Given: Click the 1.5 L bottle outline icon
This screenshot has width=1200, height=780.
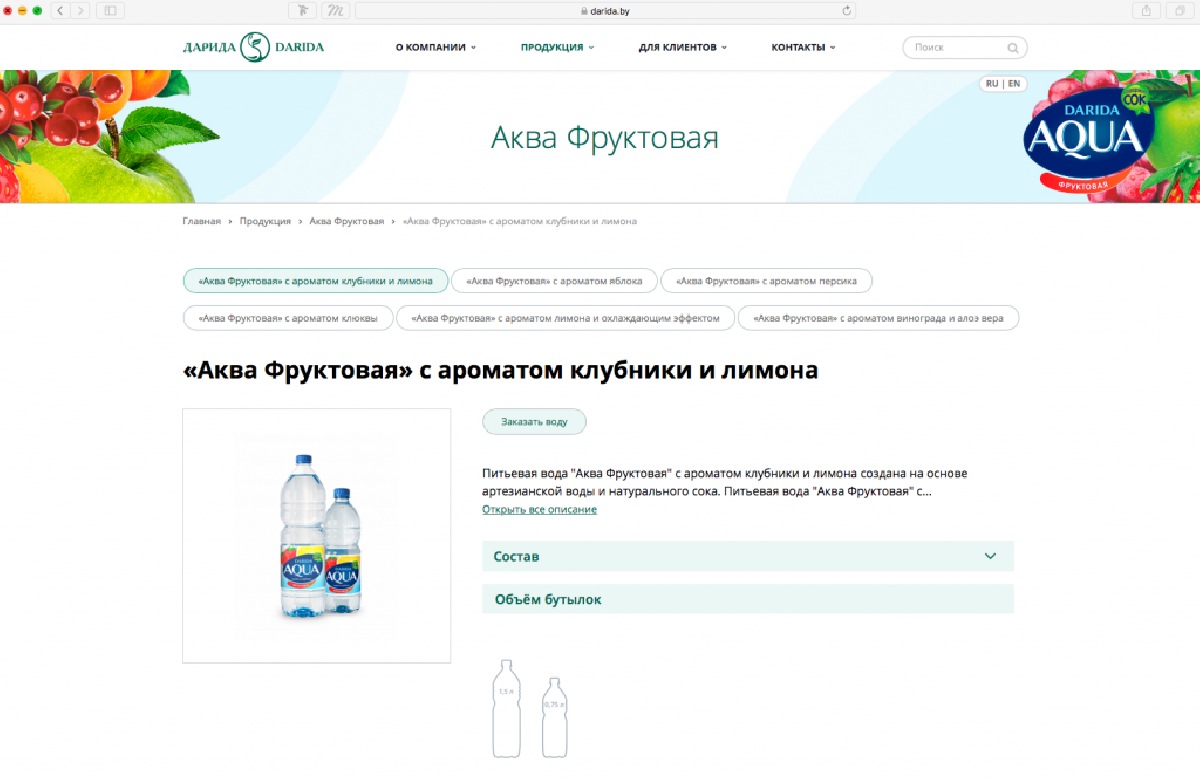Looking at the screenshot, I should tap(506, 707).
